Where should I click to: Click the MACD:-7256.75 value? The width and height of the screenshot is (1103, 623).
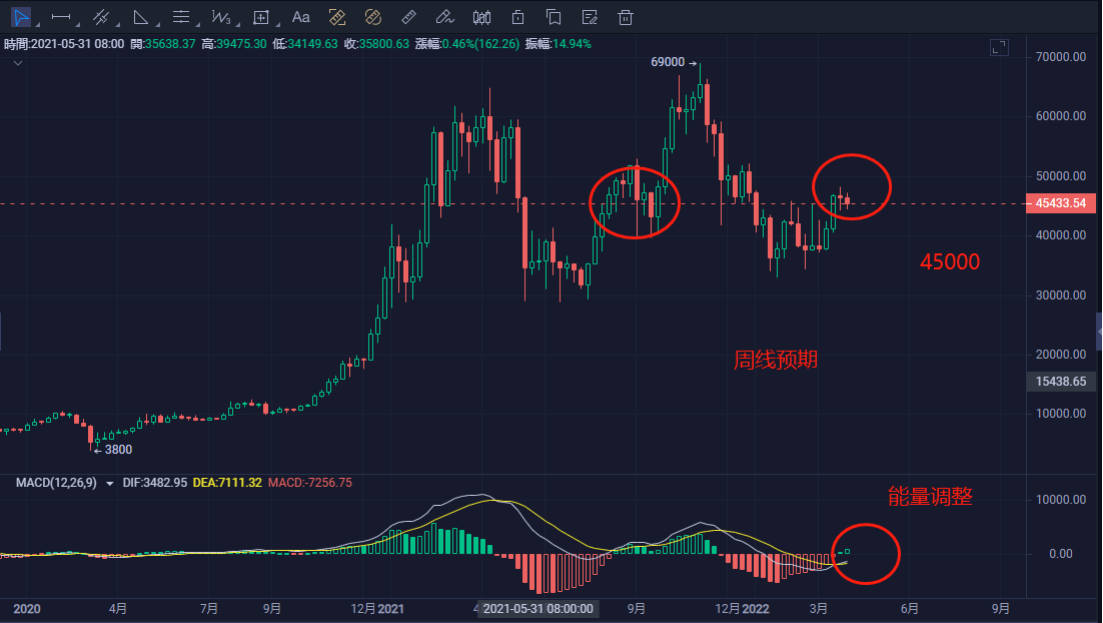tap(310, 482)
